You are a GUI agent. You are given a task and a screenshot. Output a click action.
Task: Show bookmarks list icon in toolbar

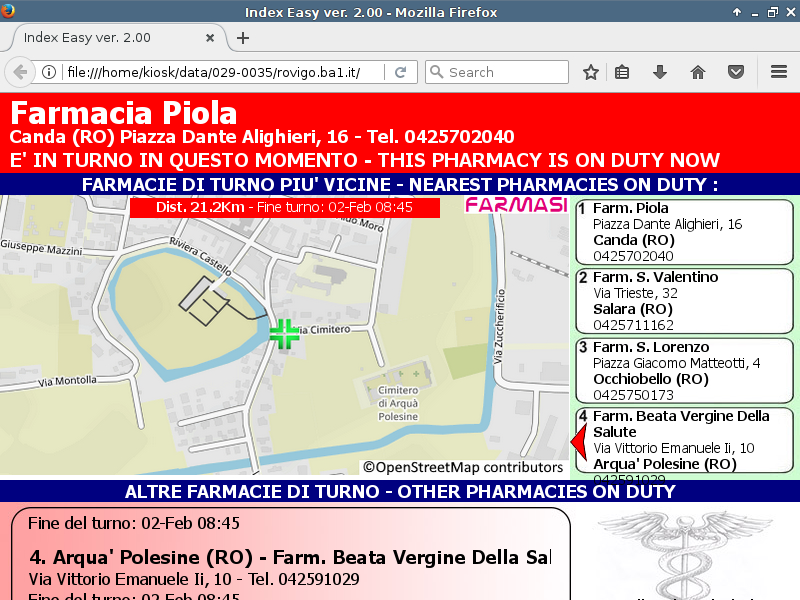pyautogui.click(x=622, y=72)
